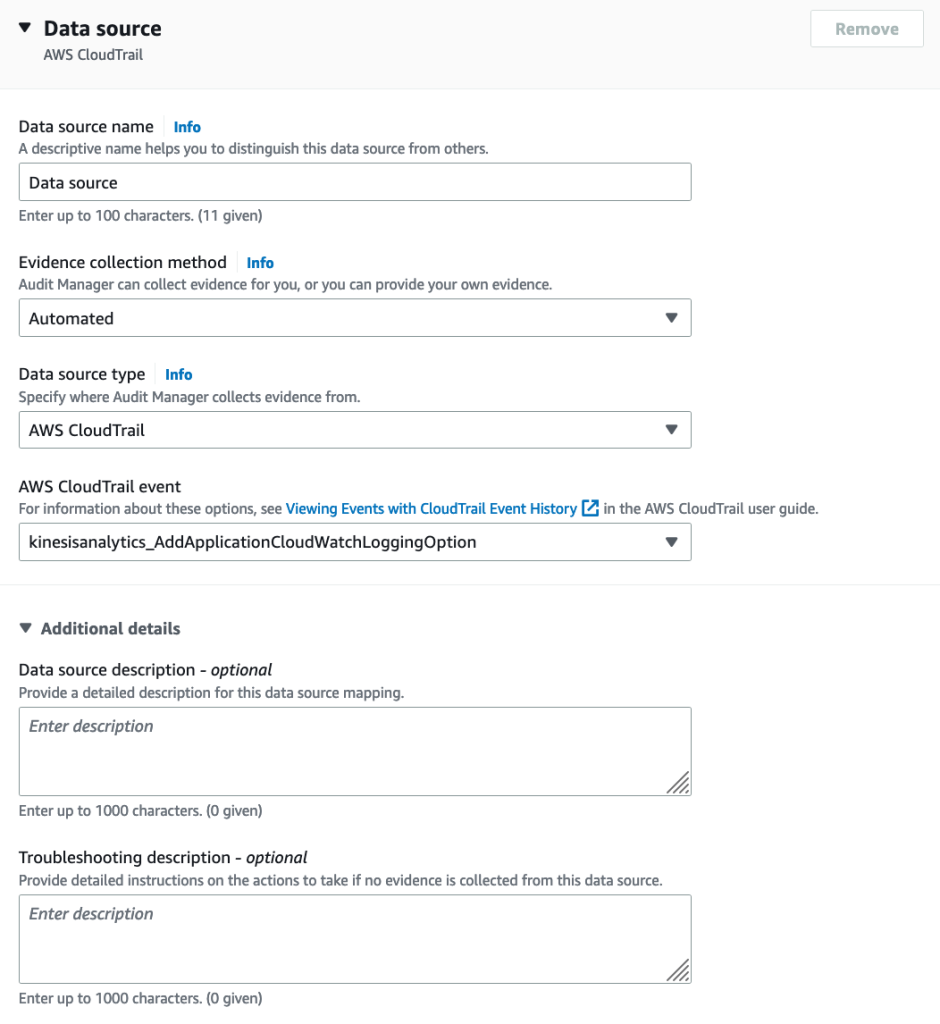
Task: Open the Evidence collection method Info link
Action: [x=259, y=262]
